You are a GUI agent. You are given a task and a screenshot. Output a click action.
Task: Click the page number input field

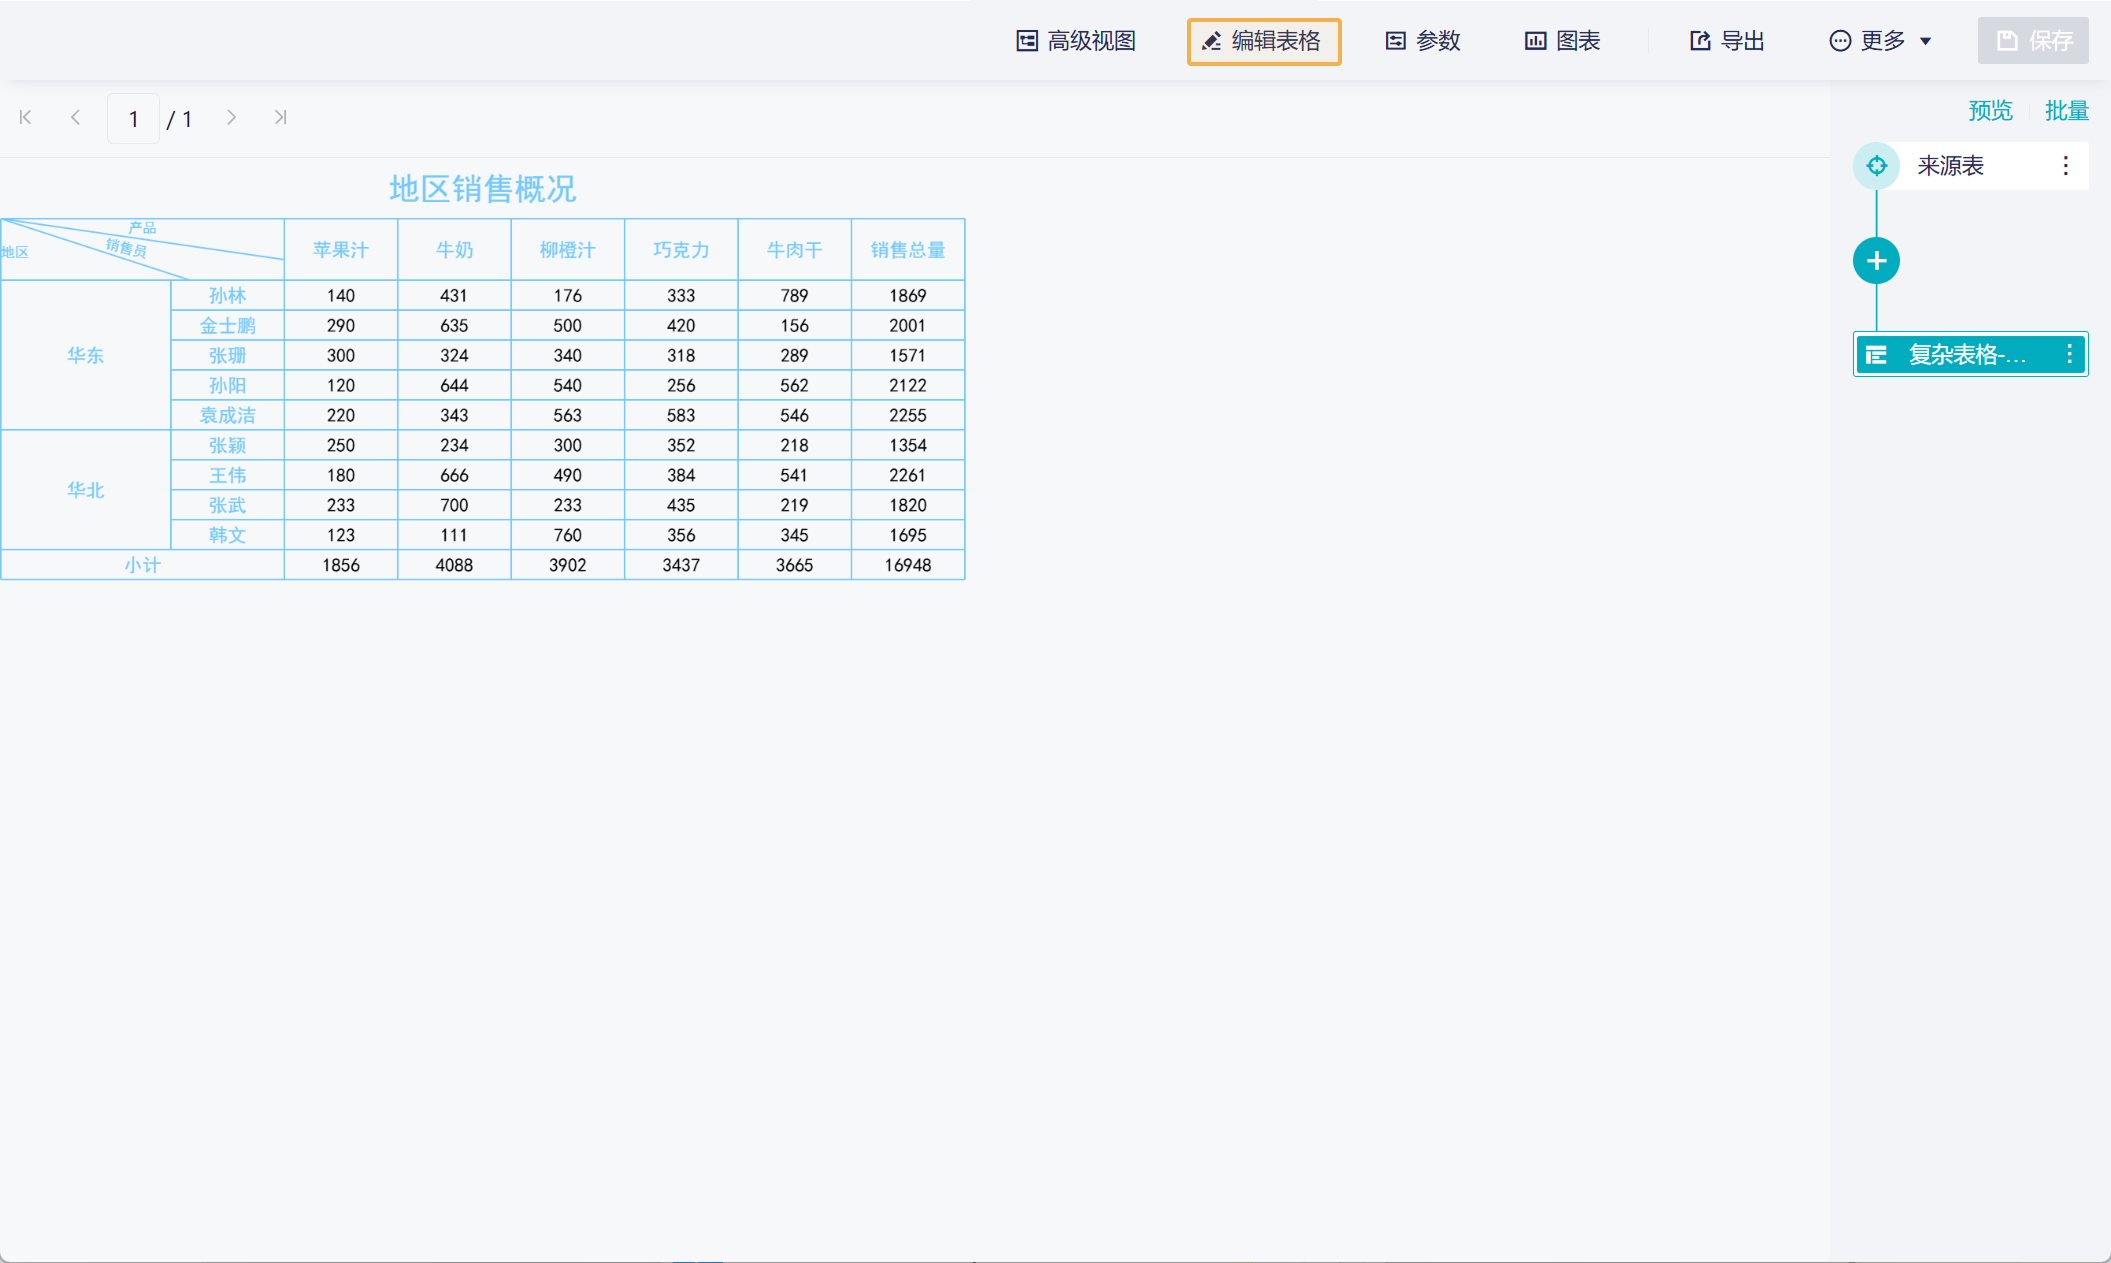pyautogui.click(x=134, y=119)
